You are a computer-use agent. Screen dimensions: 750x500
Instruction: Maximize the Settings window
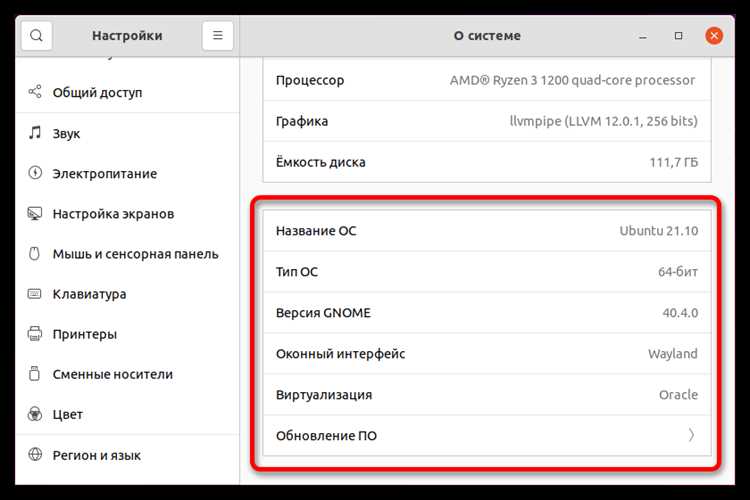[678, 35]
